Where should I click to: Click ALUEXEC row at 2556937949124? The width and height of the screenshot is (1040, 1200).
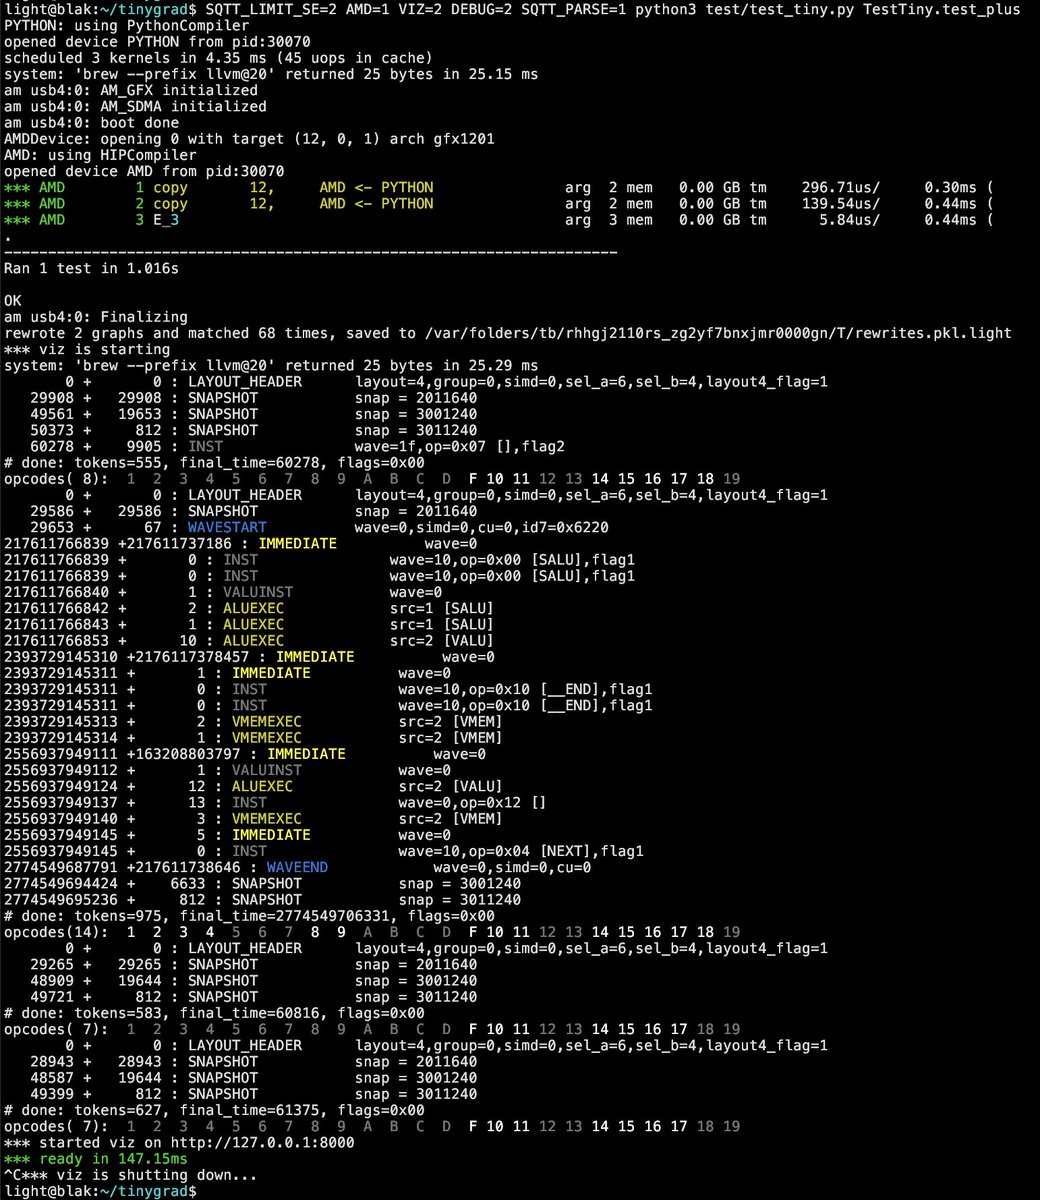pos(253,786)
